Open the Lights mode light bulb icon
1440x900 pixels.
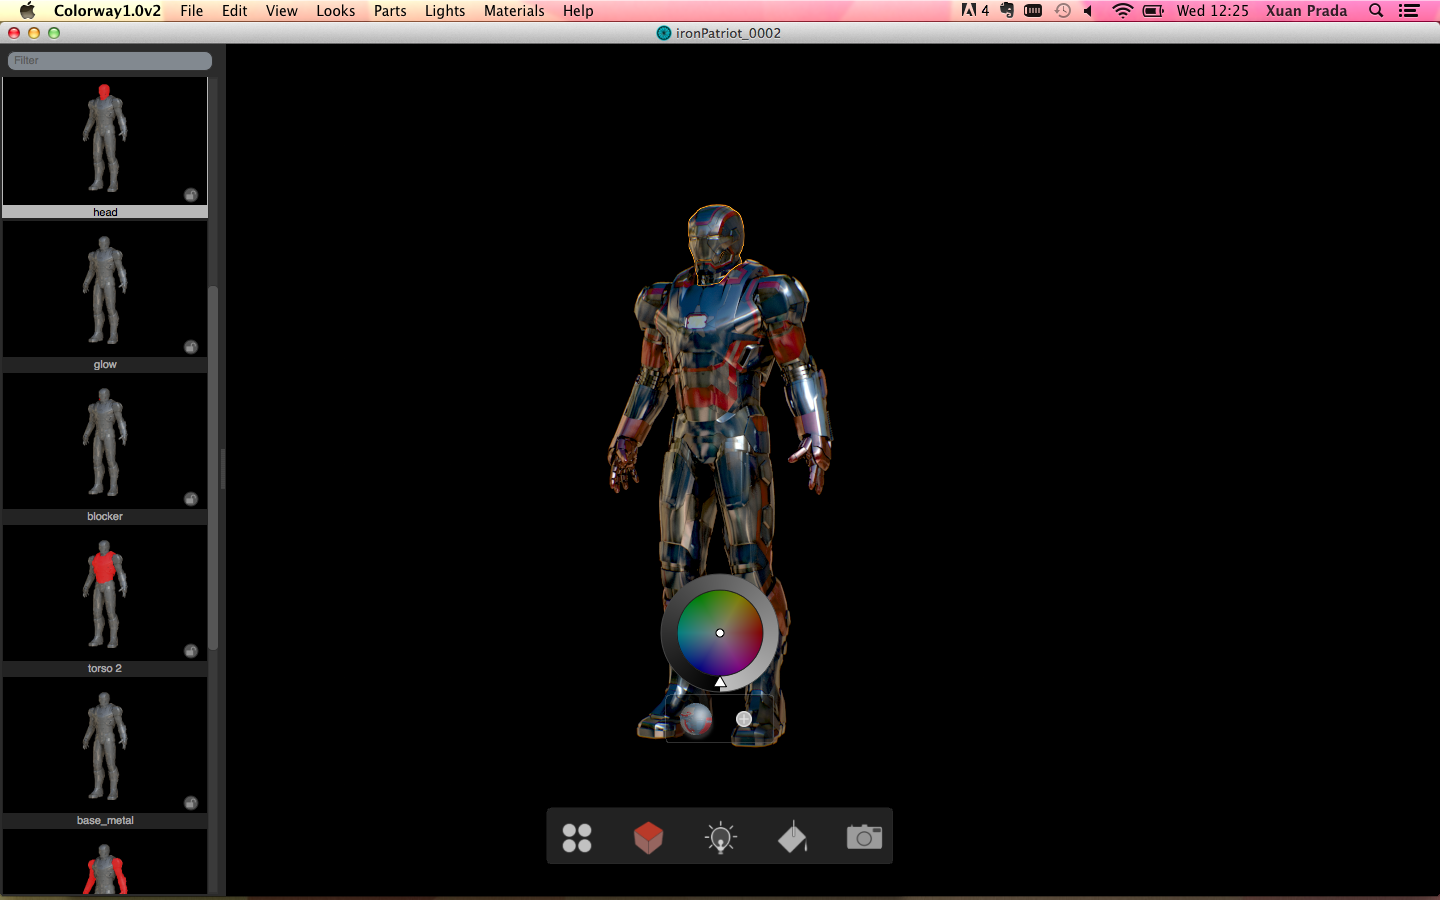721,837
